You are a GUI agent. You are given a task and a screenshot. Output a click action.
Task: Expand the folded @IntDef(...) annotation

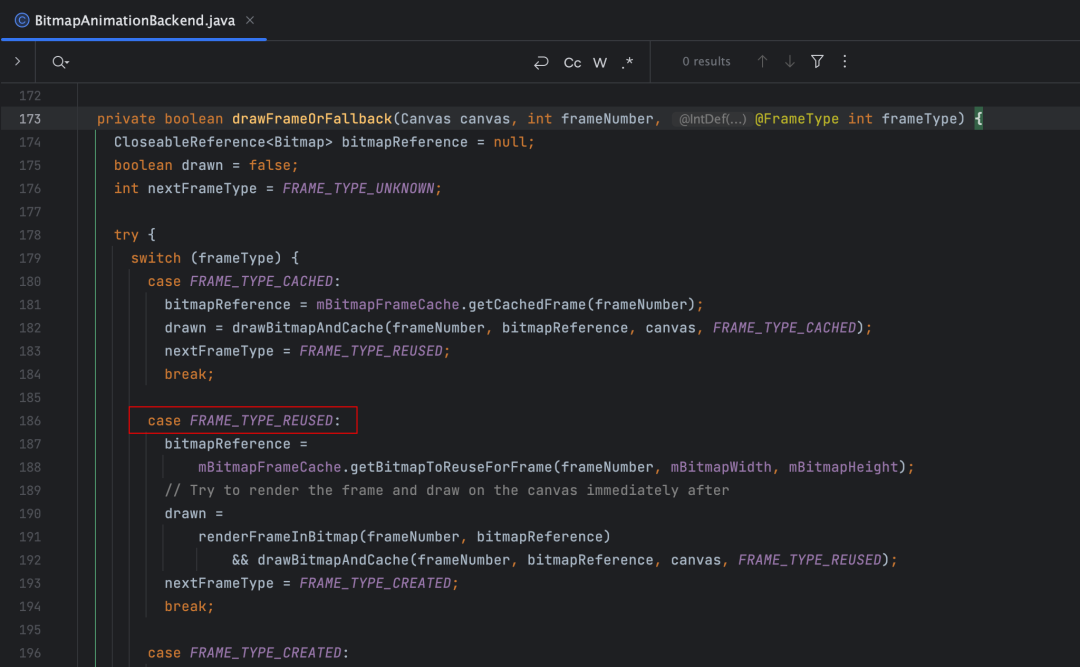pos(712,119)
